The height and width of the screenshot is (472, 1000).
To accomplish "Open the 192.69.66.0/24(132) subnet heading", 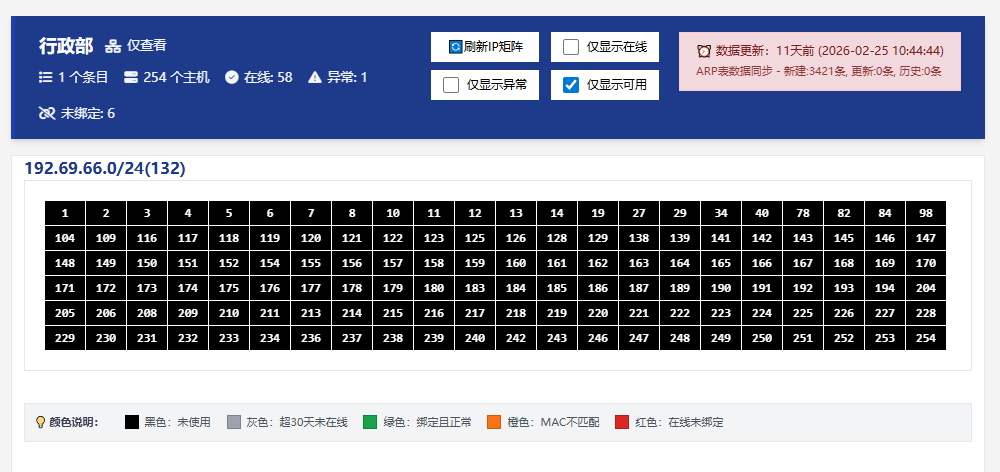I will tap(105, 168).
